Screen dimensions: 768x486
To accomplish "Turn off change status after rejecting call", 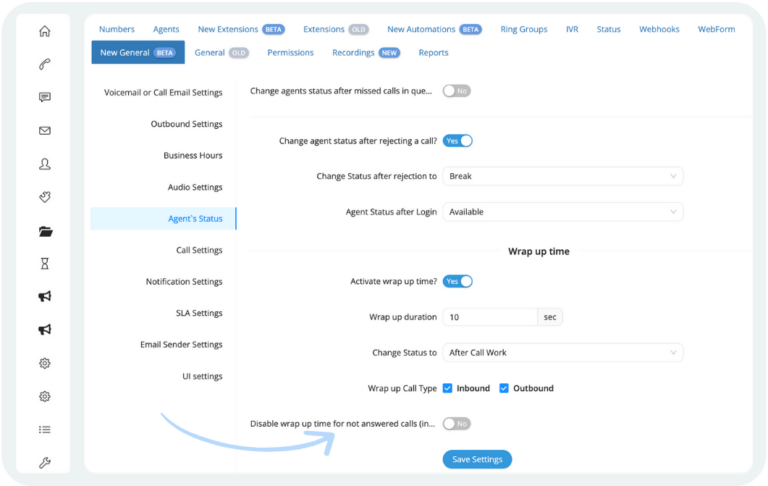I will pos(457,141).
